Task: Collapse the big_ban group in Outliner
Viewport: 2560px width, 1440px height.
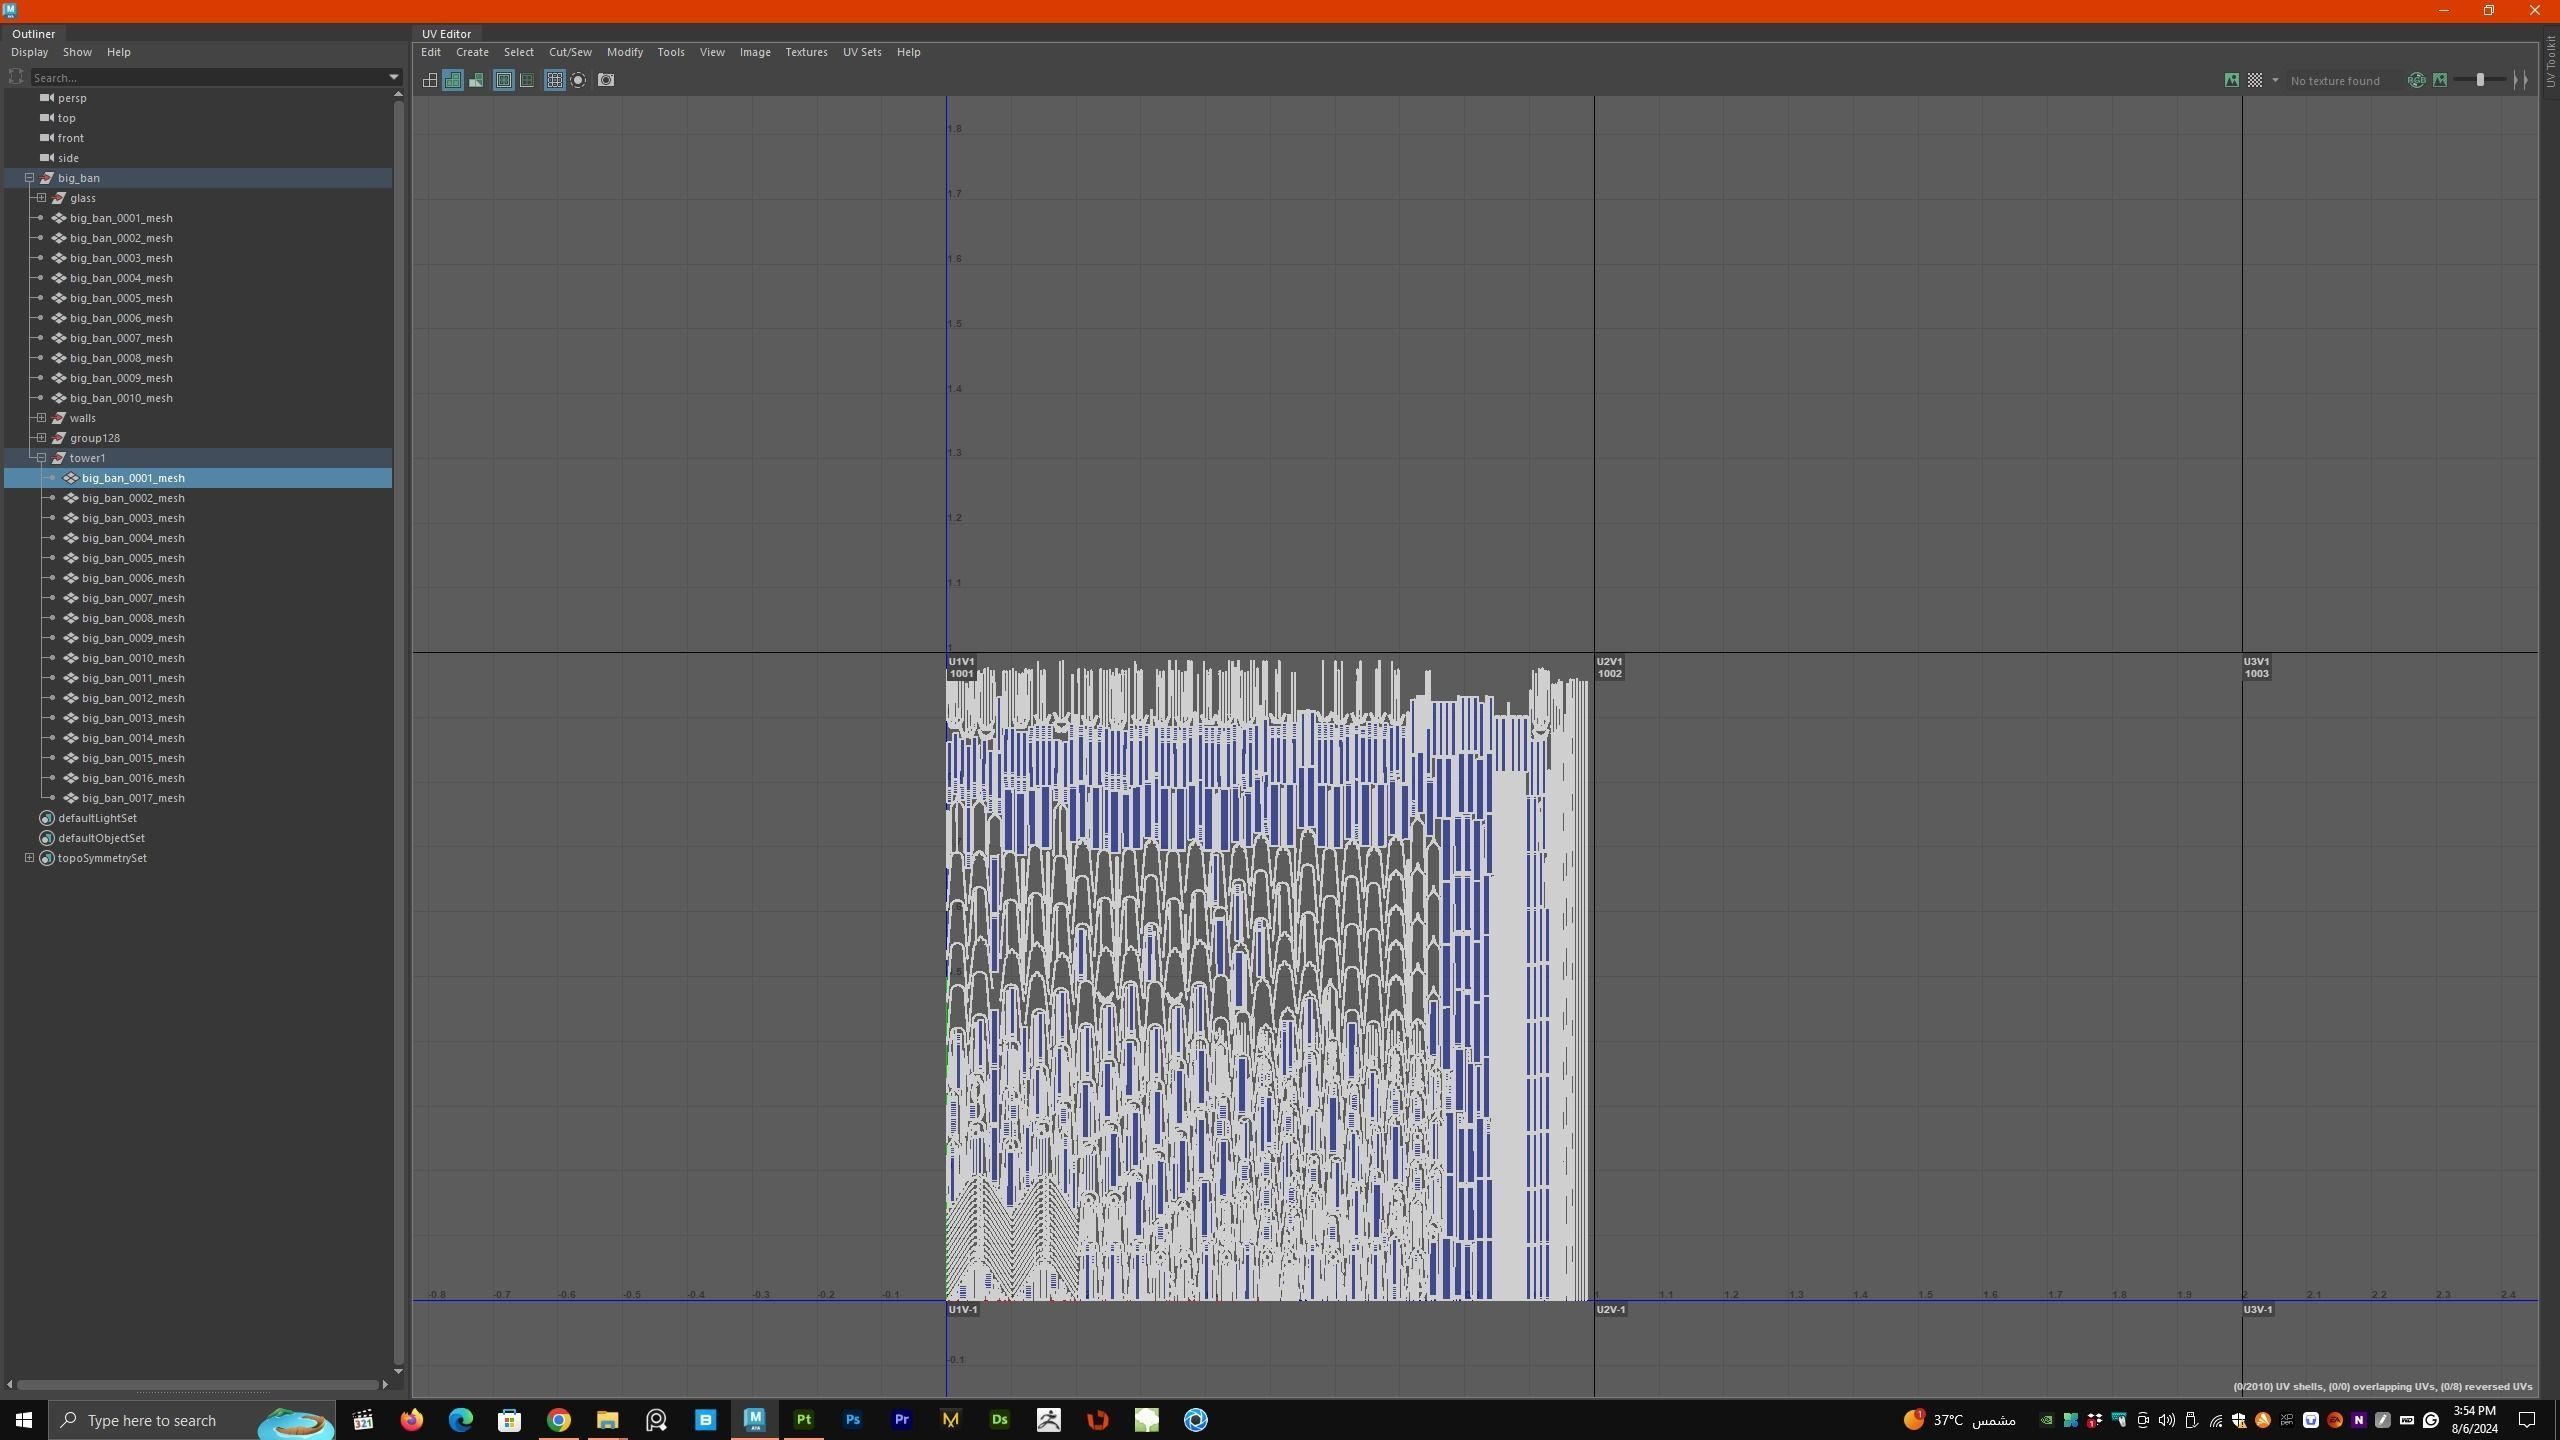Action: (x=30, y=178)
